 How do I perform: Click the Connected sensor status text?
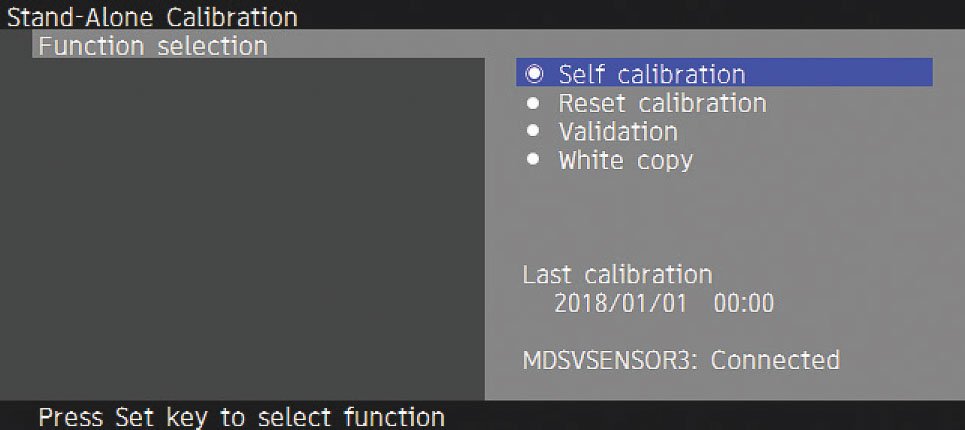tap(775, 360)
